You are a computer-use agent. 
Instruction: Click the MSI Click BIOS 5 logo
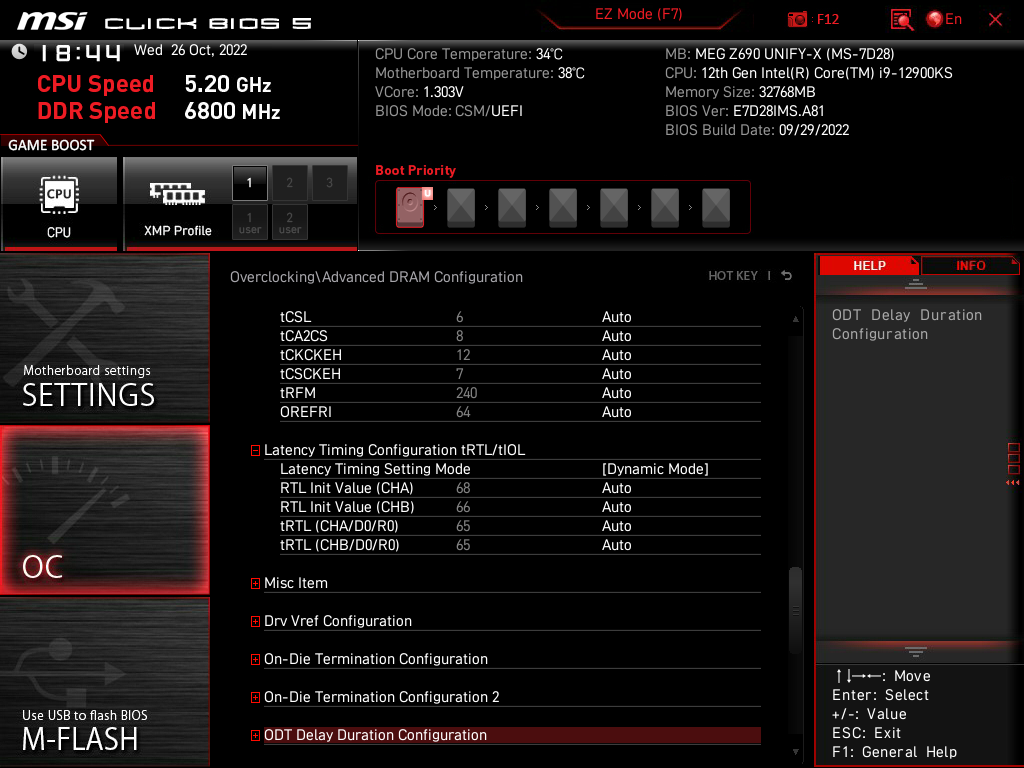[164, 22]
